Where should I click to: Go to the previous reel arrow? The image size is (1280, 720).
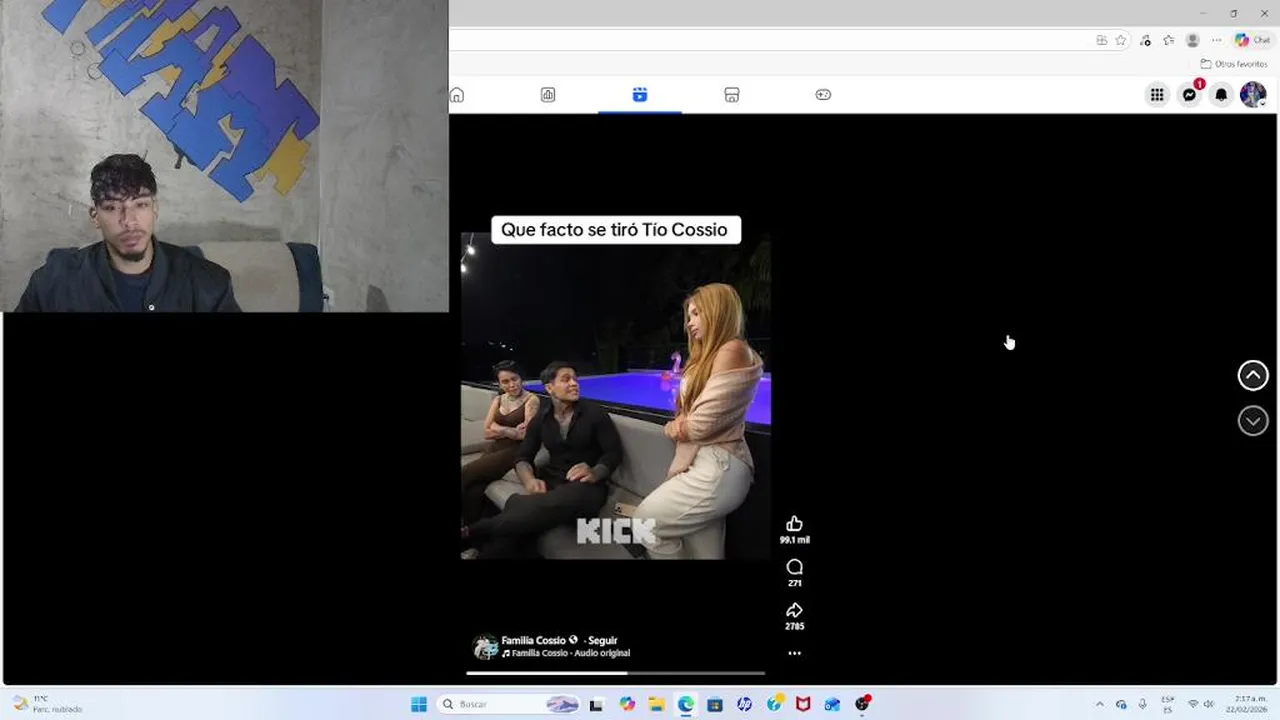pyautogui.click(x=1253, y=375)
